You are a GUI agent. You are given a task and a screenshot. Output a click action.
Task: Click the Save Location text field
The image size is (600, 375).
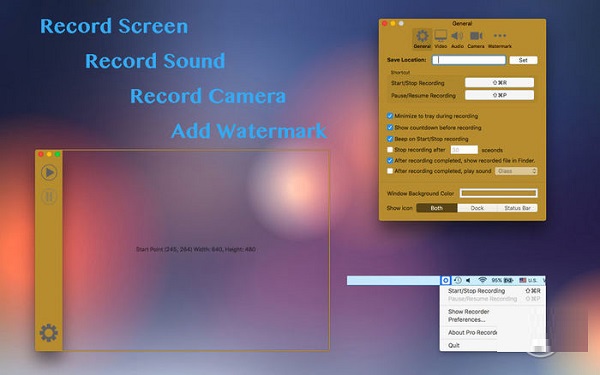point(469,60)
